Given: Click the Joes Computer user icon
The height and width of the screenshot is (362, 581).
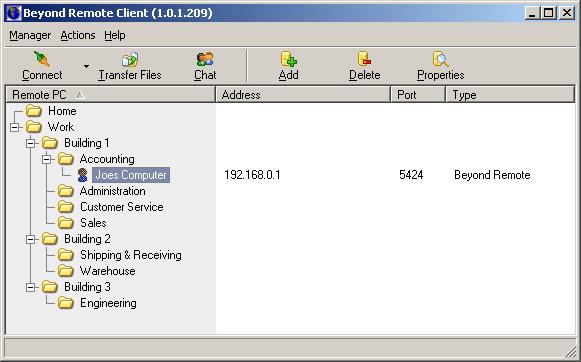Looking at the screenshot, I should pos(82,175).
